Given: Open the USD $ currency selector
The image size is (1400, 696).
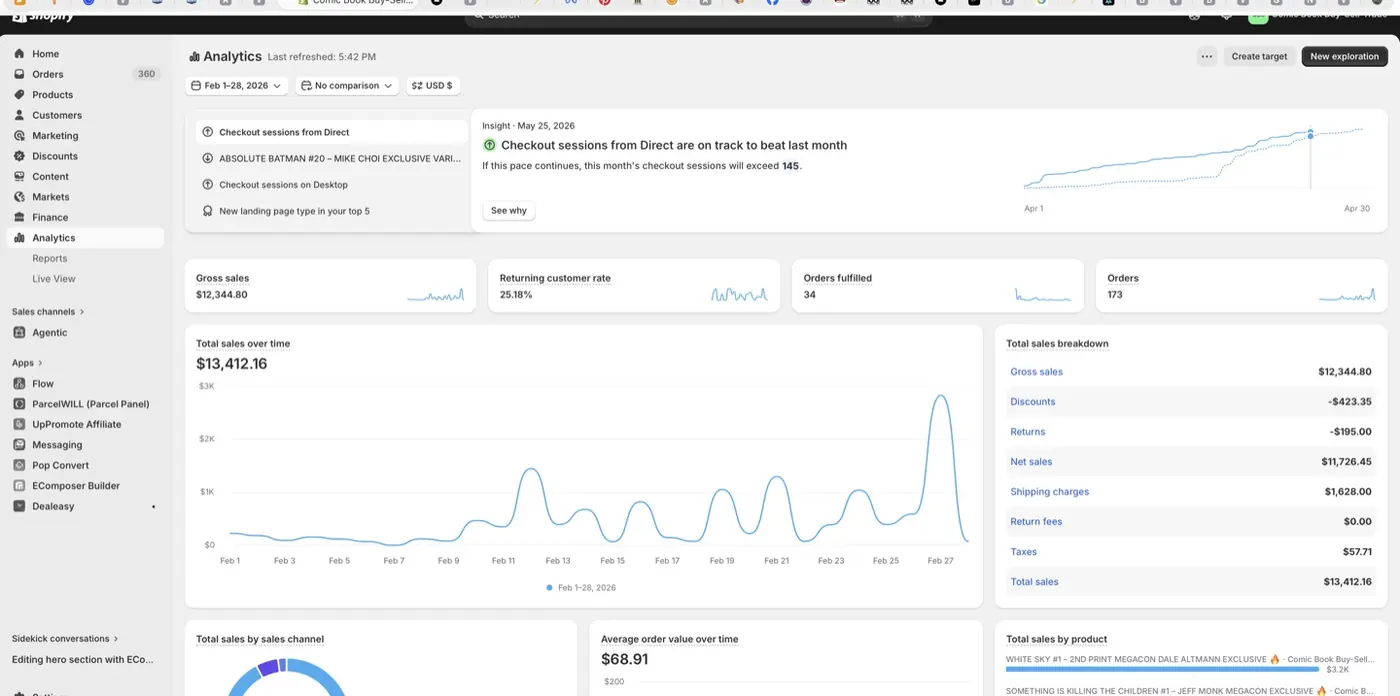Looking at the screenshot, I should (433, 86).
